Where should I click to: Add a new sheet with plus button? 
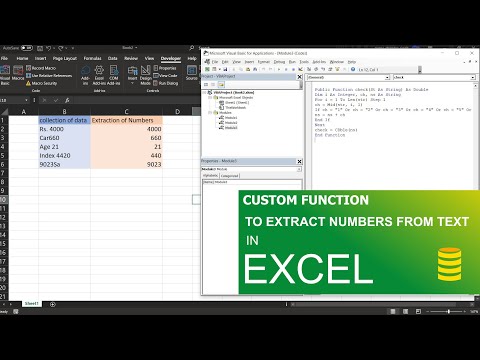[52, 304]
